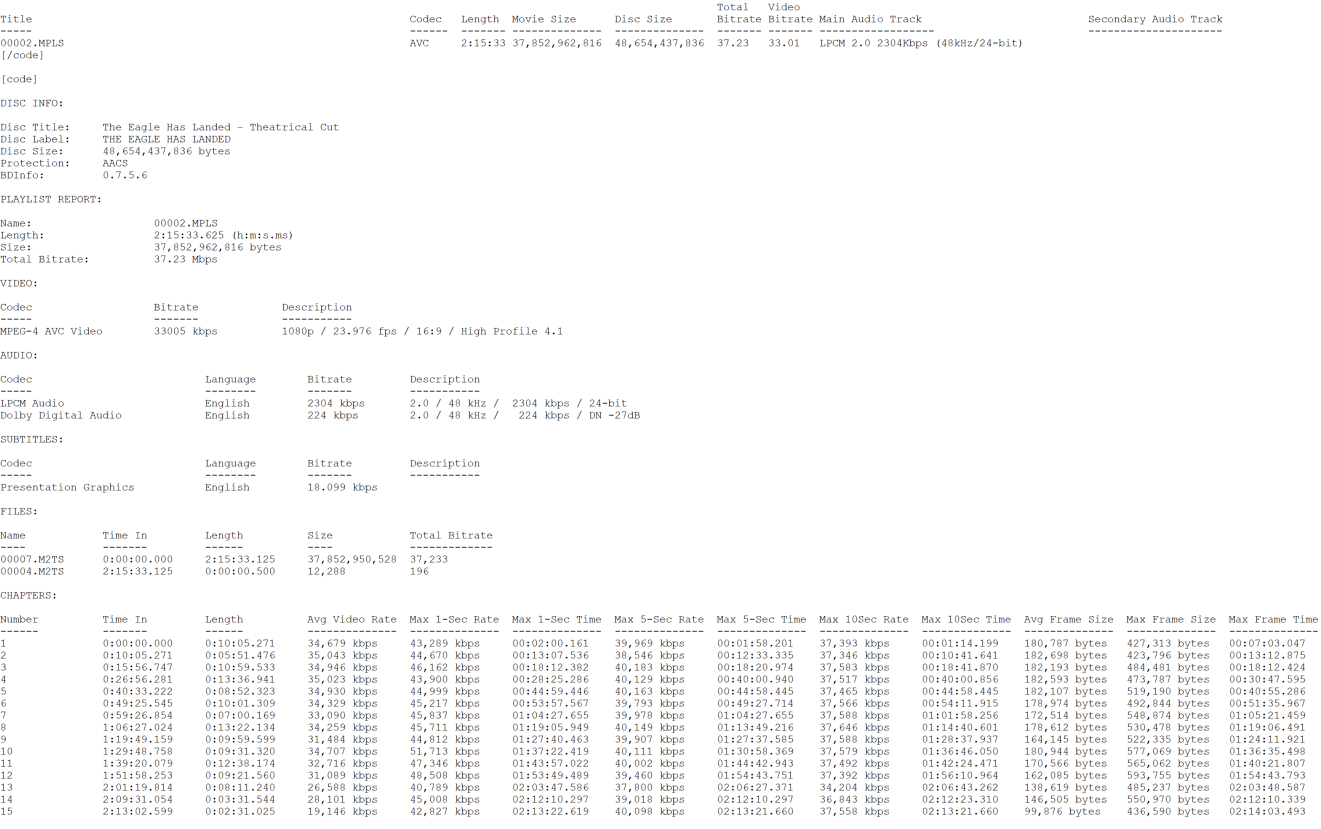Click the closing [/code] tag
Viewport: 1321px width, 829px height.
pos(22,56)
